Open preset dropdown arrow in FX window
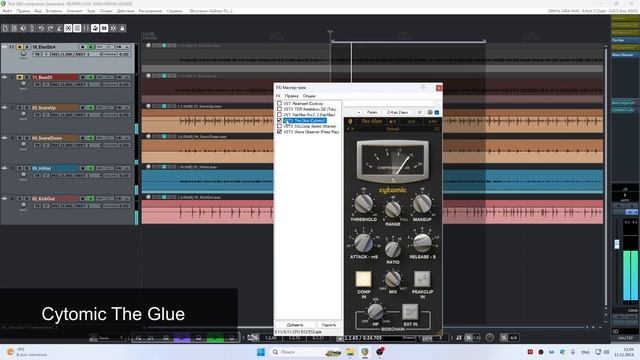The image size is (640, 360). pyautogui.click(x=359, y=112)
